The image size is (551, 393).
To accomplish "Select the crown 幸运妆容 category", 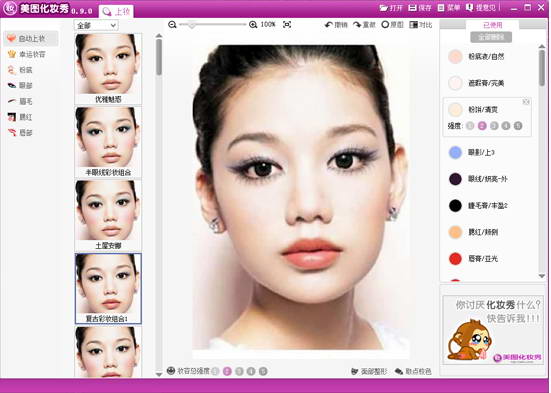I will click(x=27, y=54).
